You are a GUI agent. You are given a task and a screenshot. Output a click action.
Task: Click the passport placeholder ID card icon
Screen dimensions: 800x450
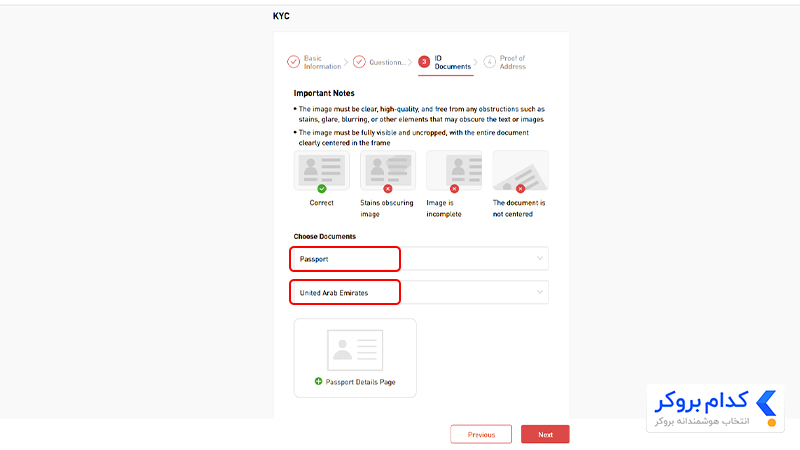click(x=355, y=350)
